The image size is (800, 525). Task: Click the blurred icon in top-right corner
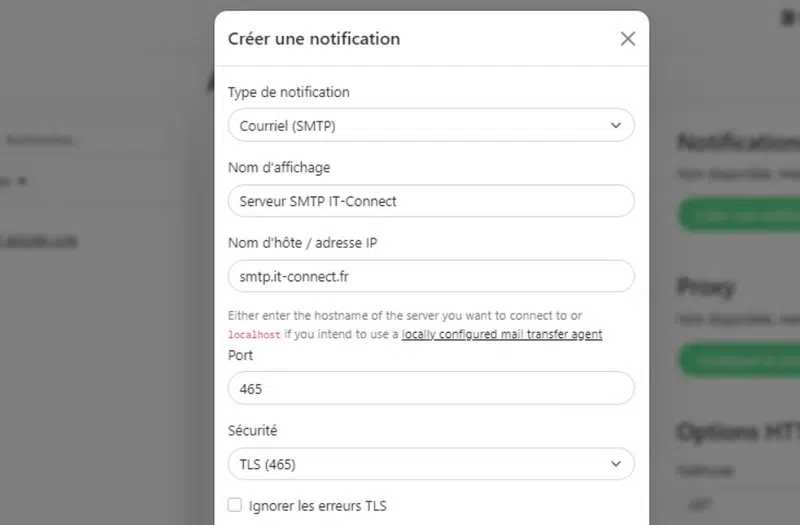coord(786,18)
